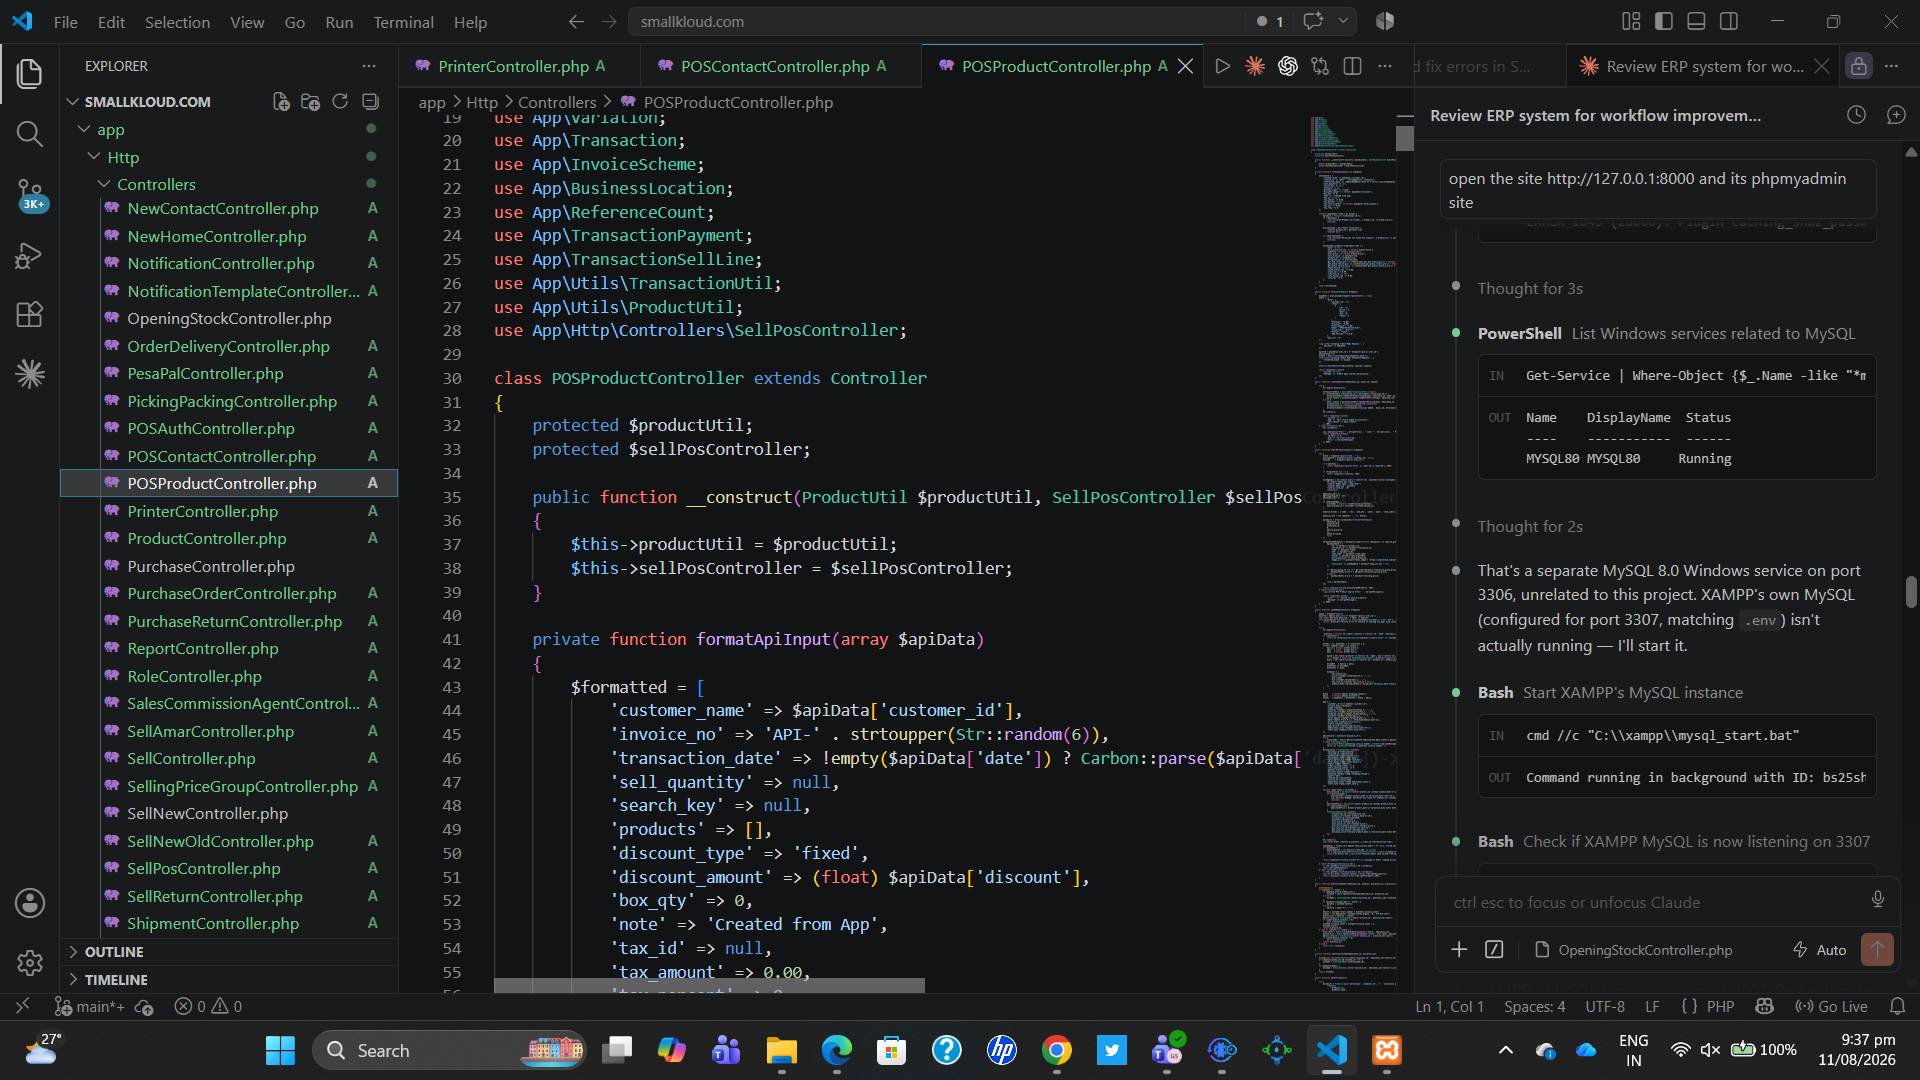Screen dimensions: 1920x1080
Task: Refresh the Explorer file tree
Action: 340,101
